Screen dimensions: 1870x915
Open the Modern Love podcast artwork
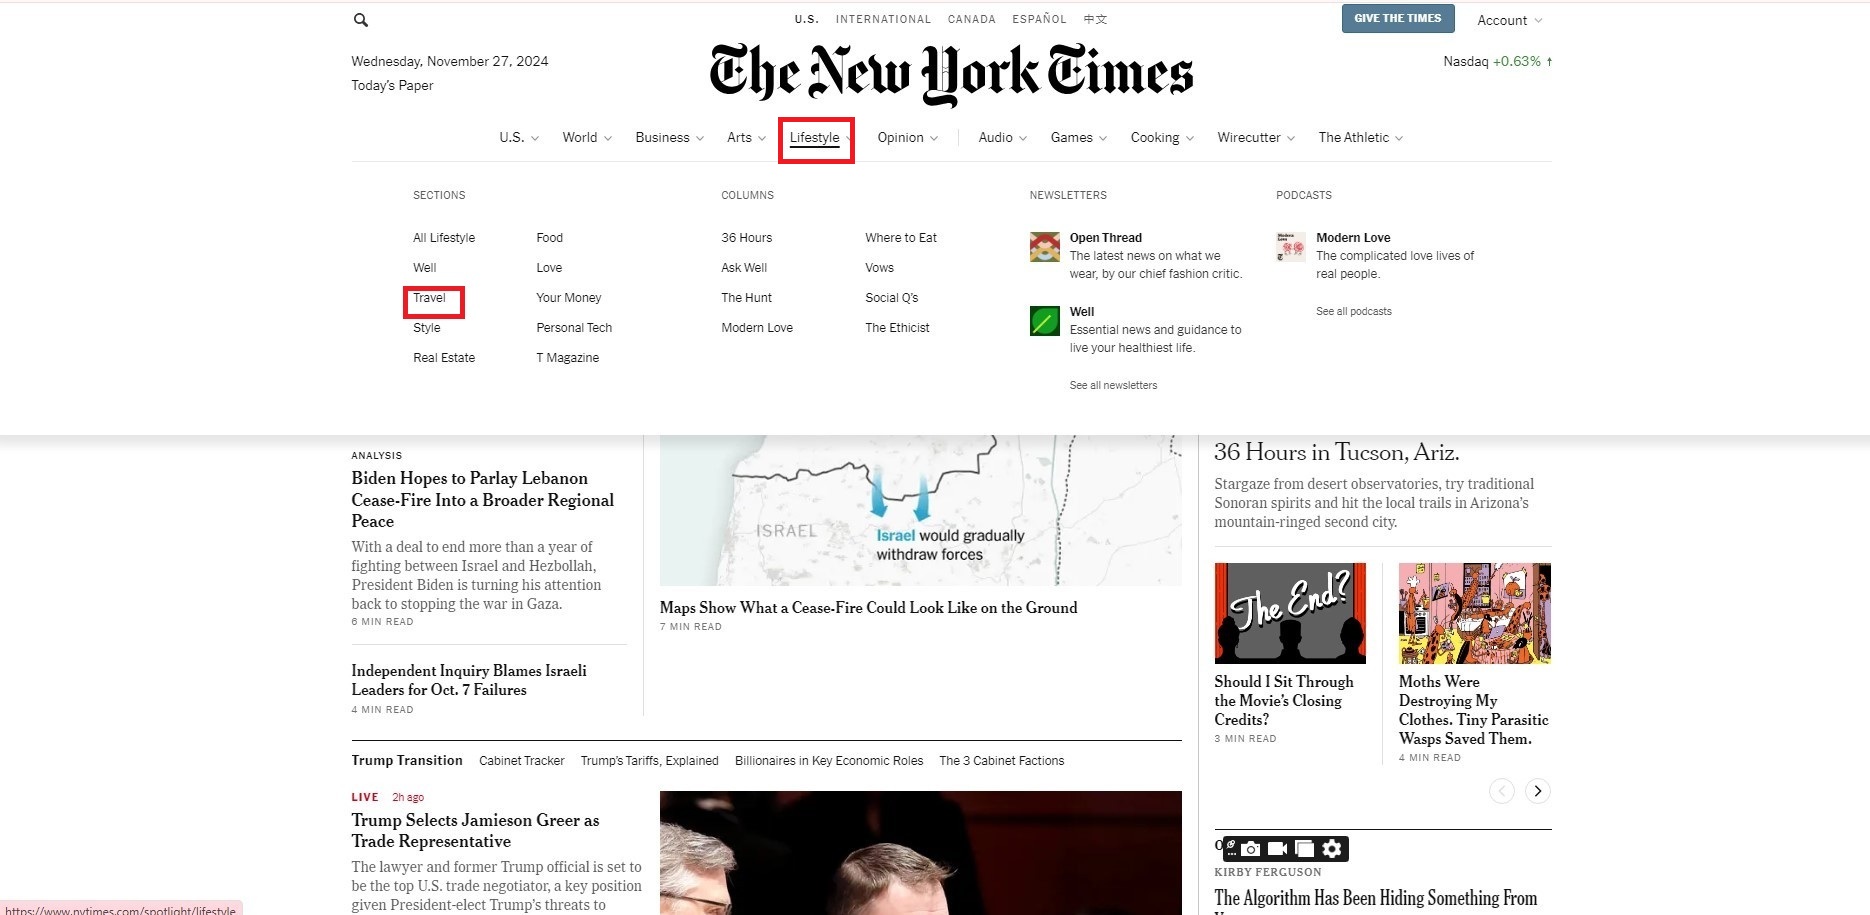(x=1291, y=247)
